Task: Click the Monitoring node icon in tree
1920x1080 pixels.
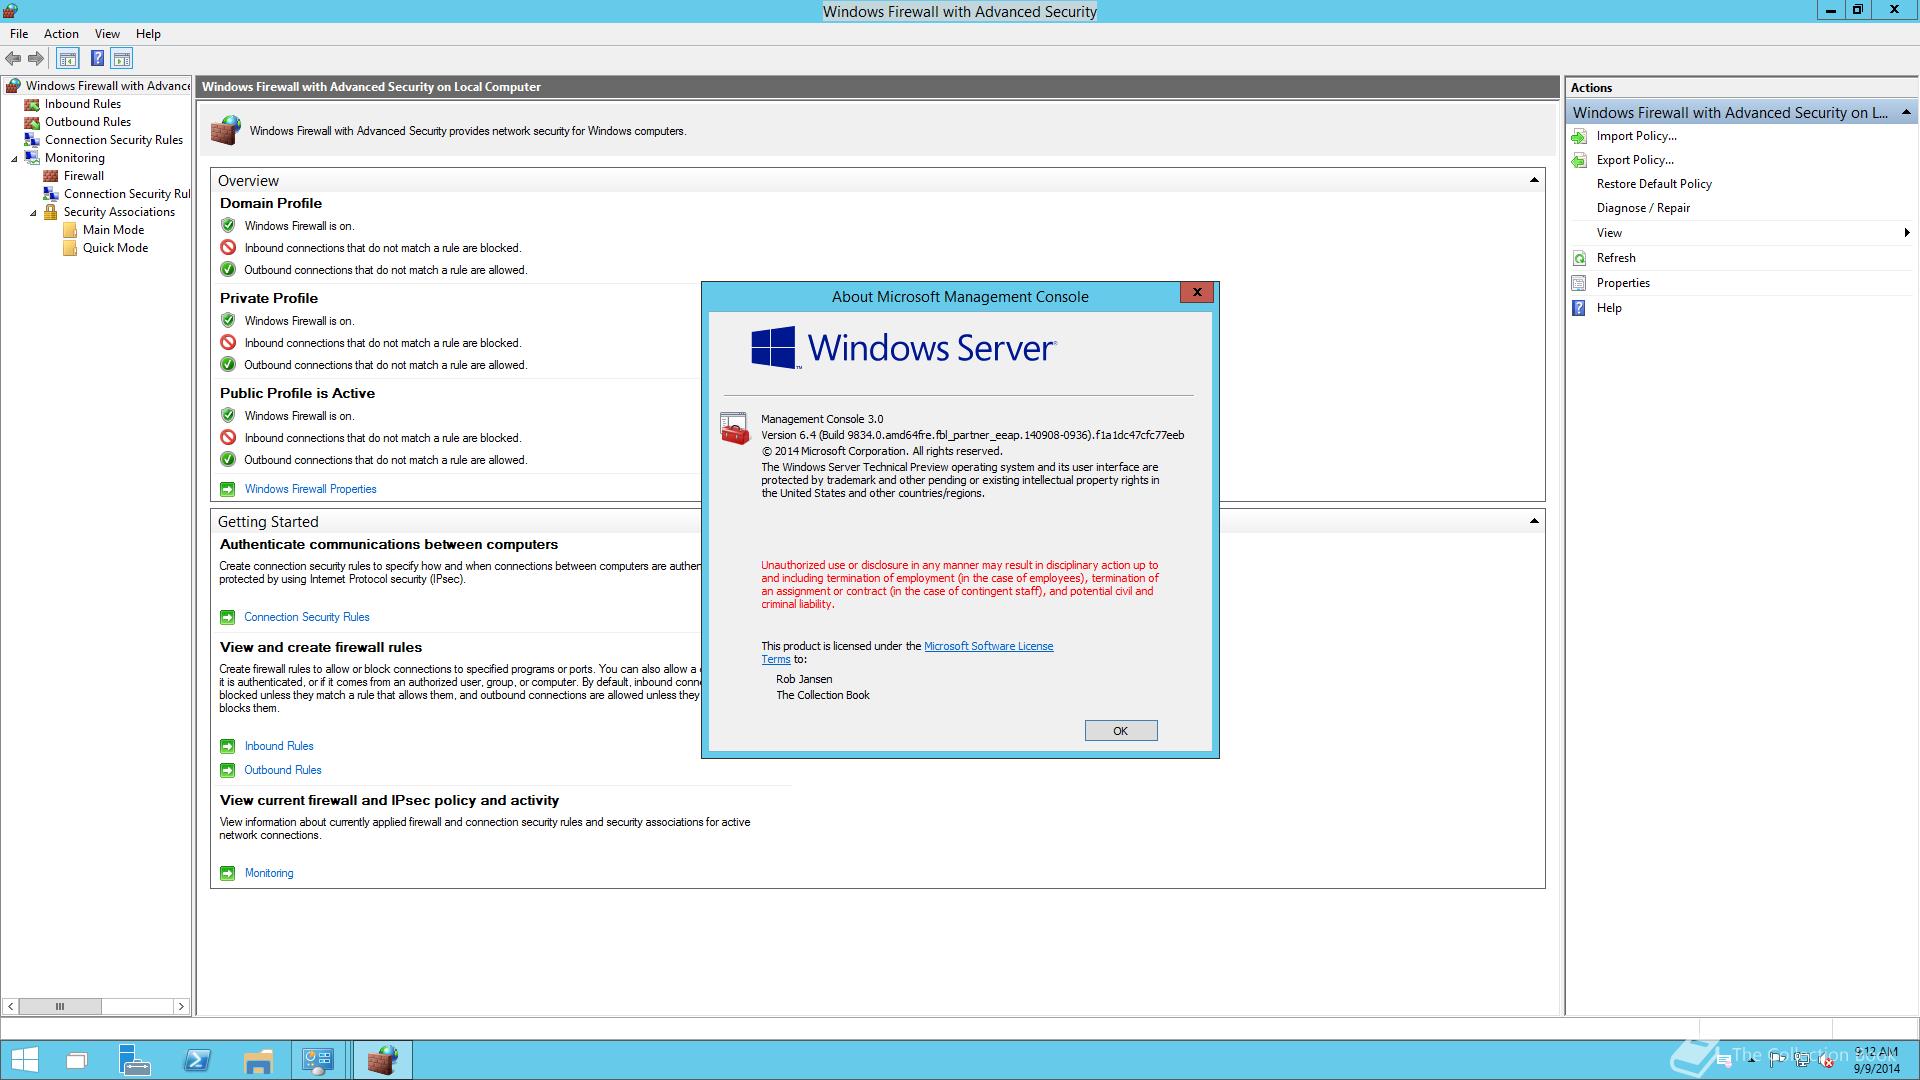Action: click(x=32, y=158)
